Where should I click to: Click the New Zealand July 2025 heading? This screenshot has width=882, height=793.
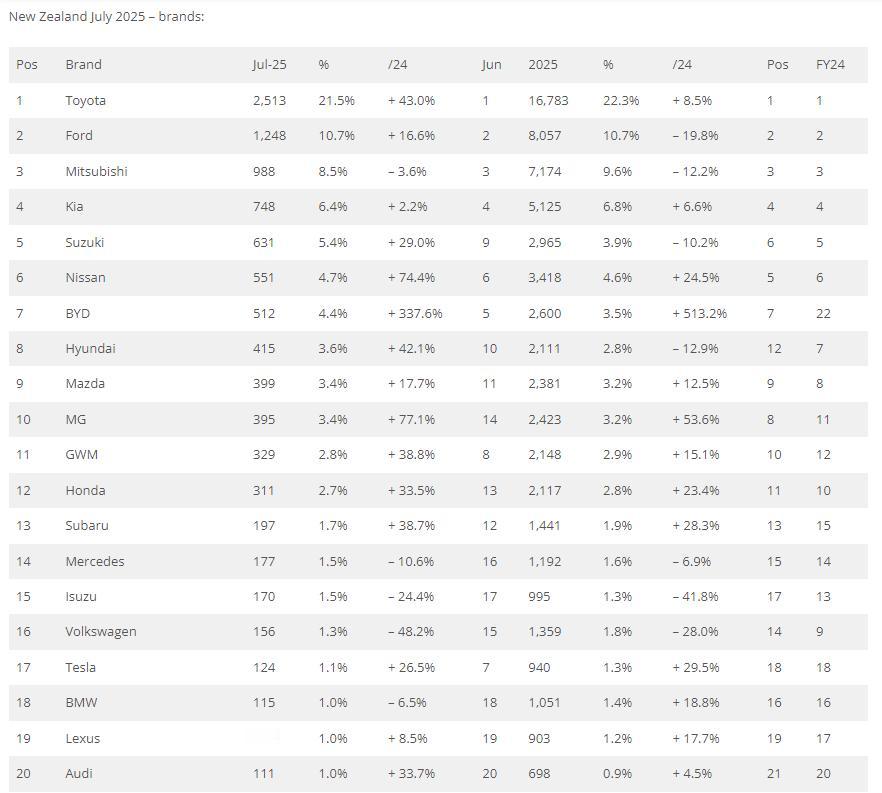106,17
